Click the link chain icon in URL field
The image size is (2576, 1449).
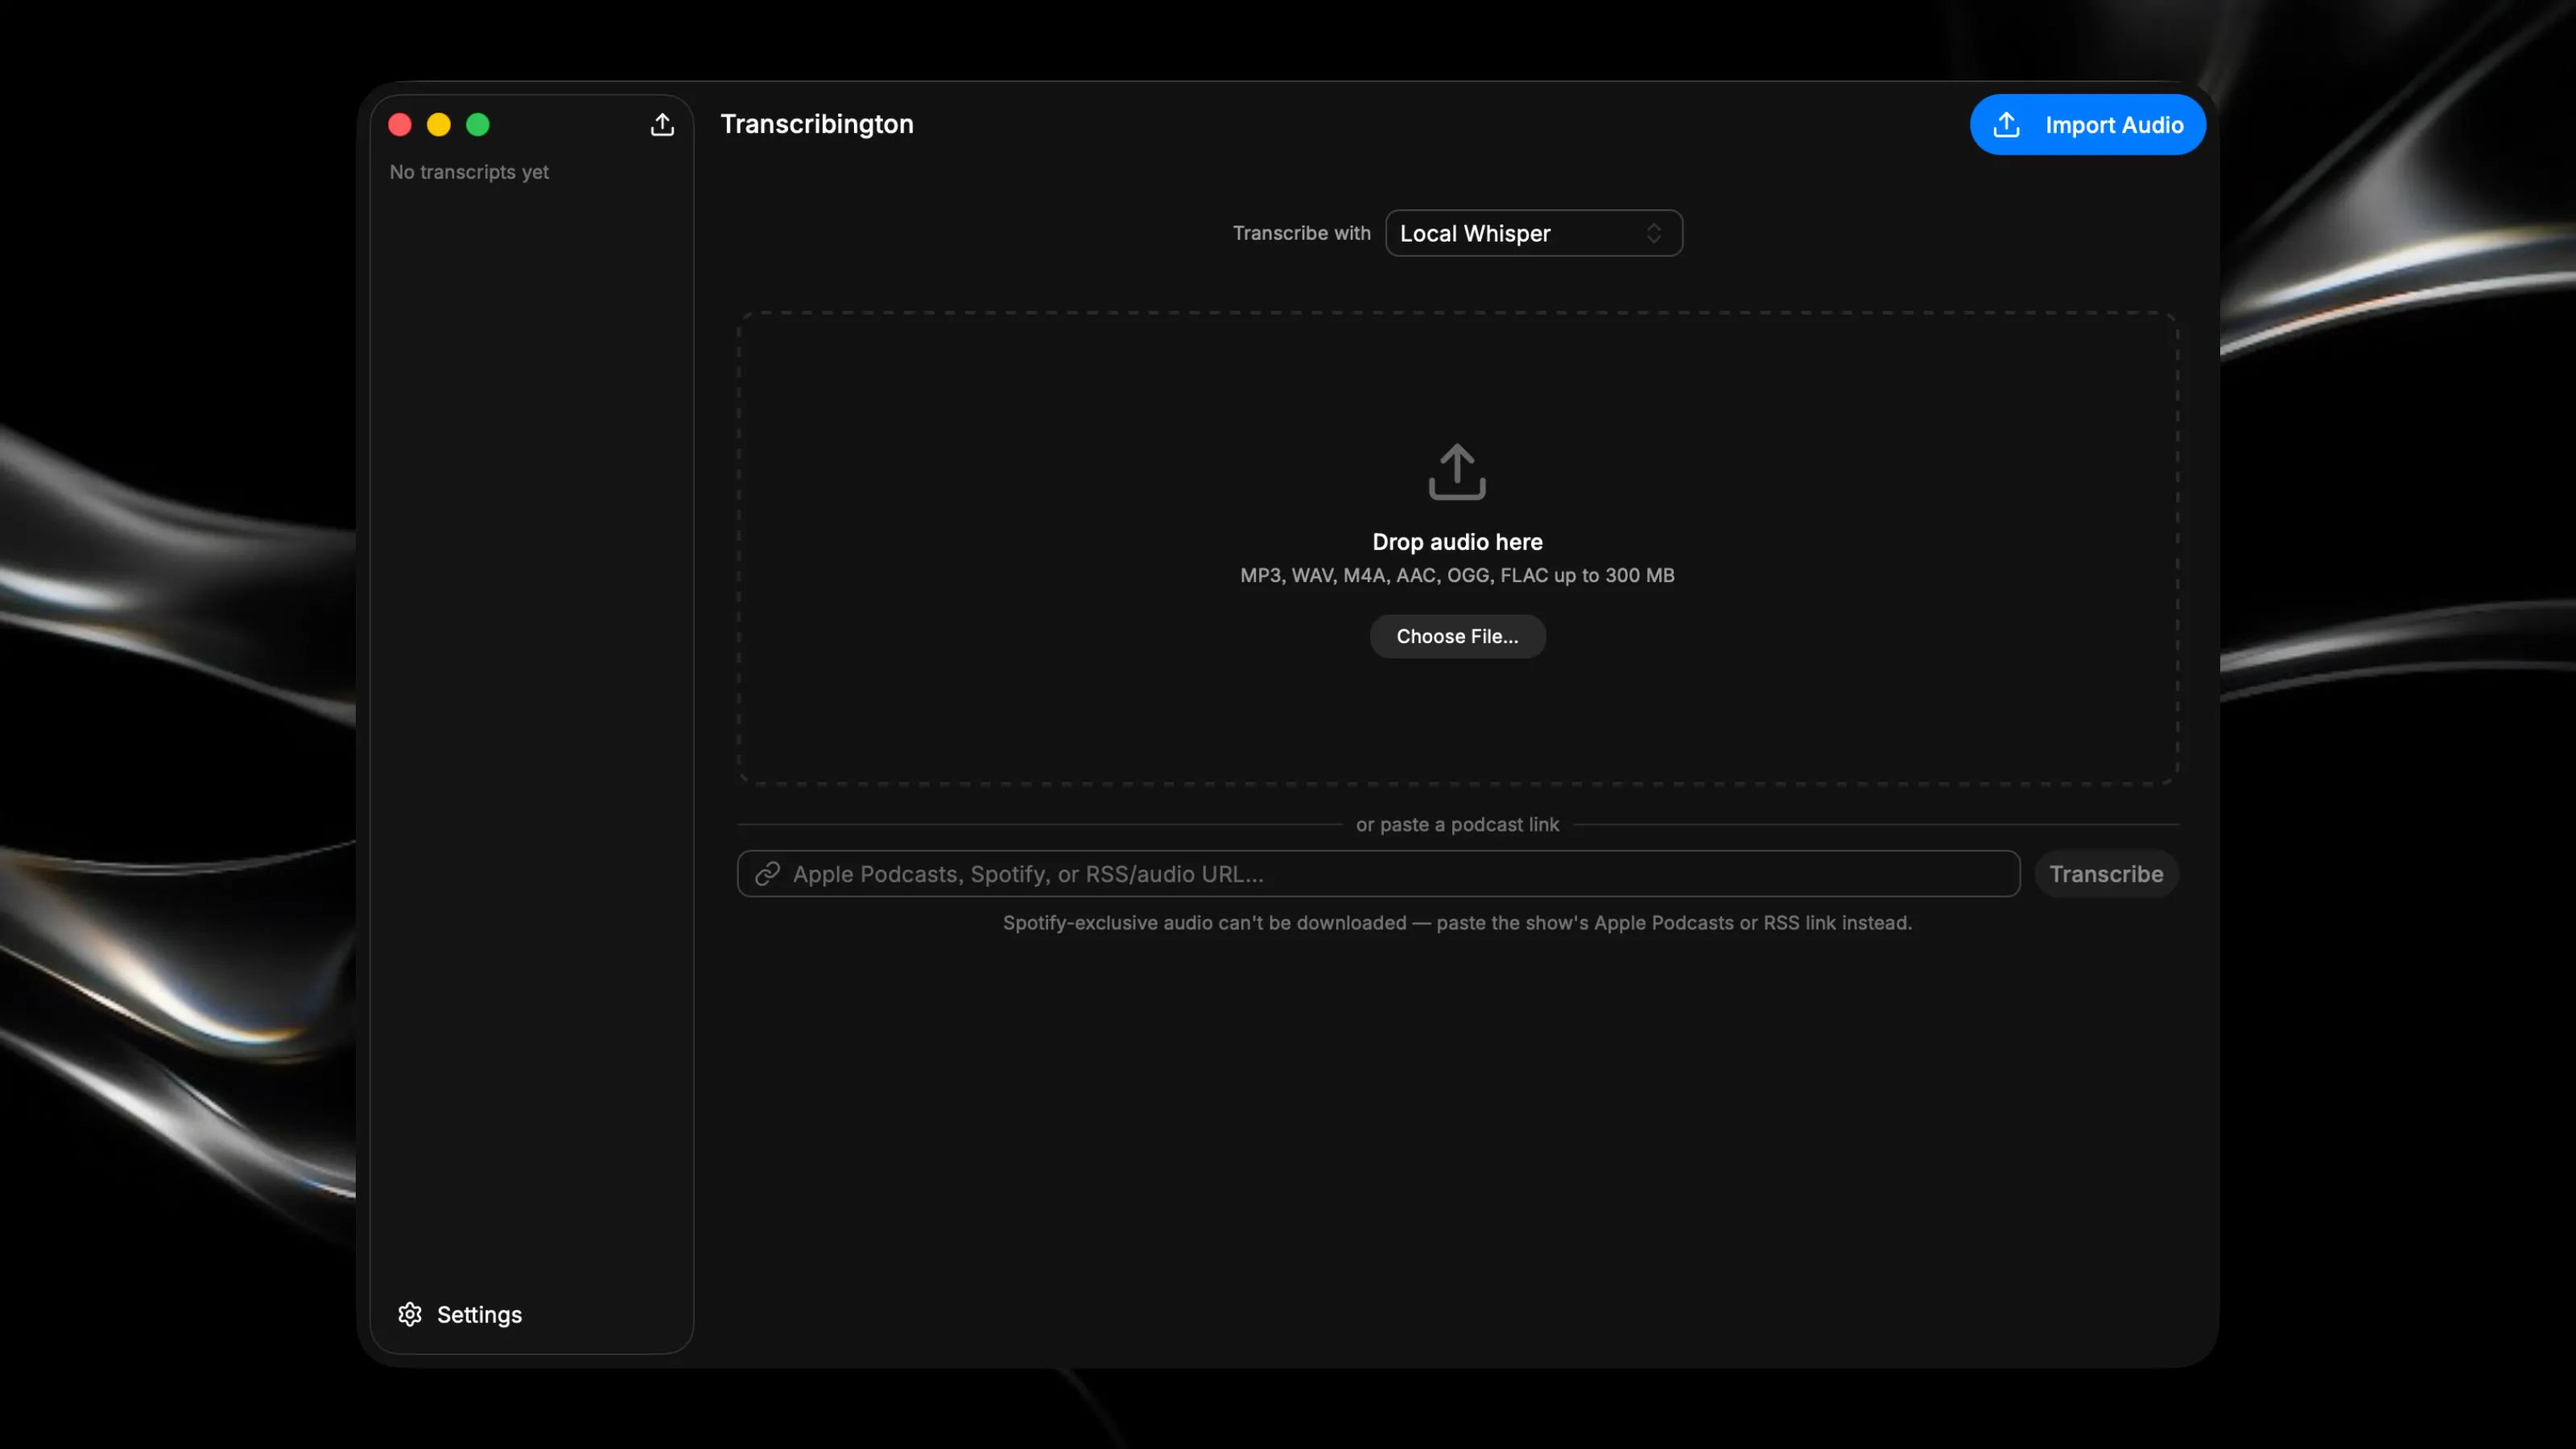767,874
